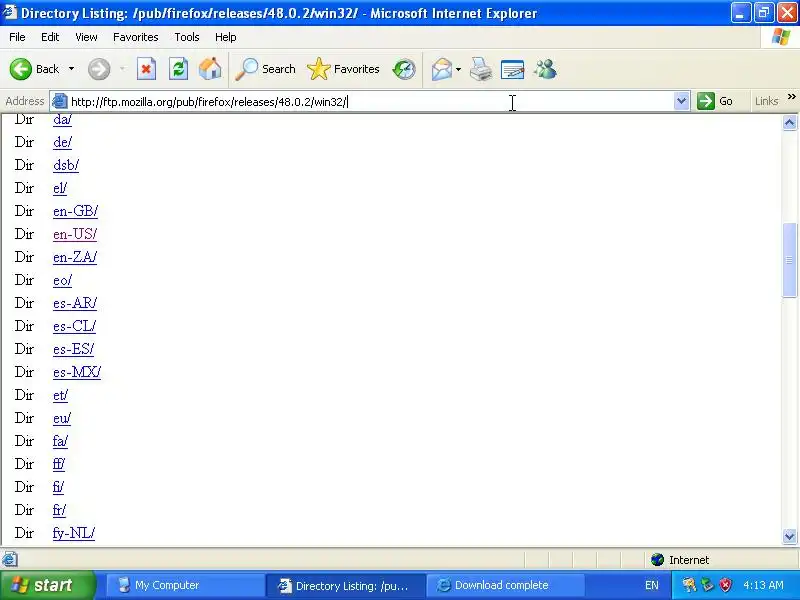Screen dimensions: 800x600
Task: Open the eo/ directory link
Action: (62, 280)
